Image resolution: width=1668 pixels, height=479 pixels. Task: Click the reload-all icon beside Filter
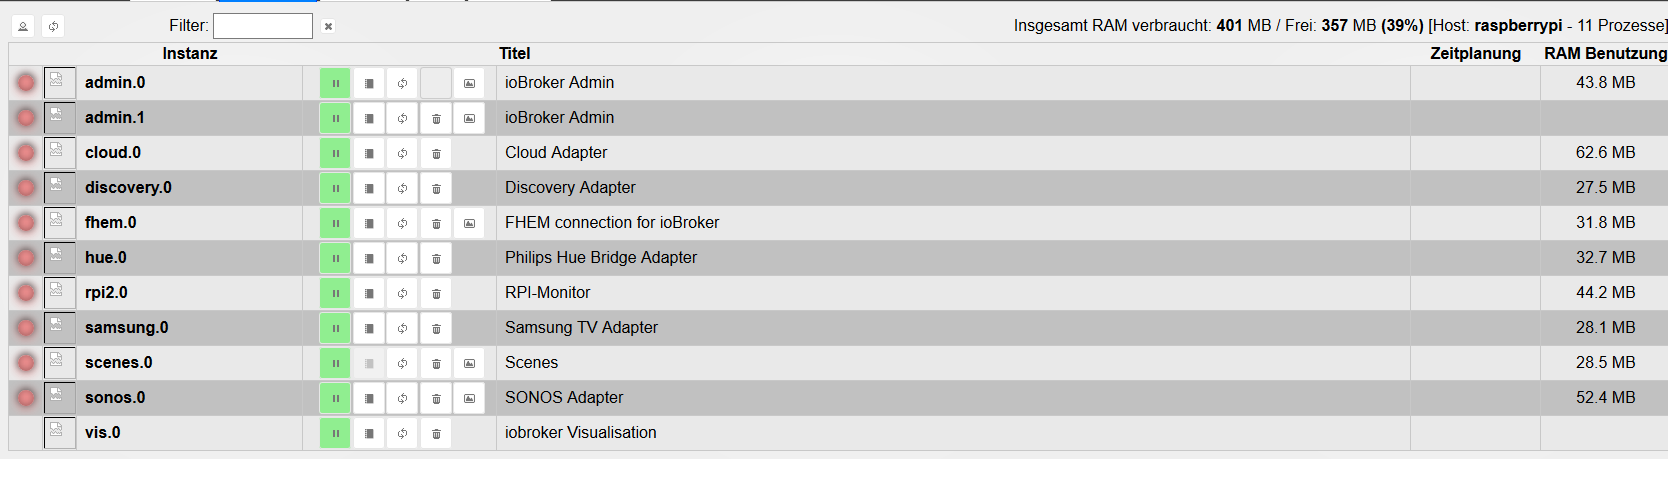pyautogui.click(x=53, y=26)
